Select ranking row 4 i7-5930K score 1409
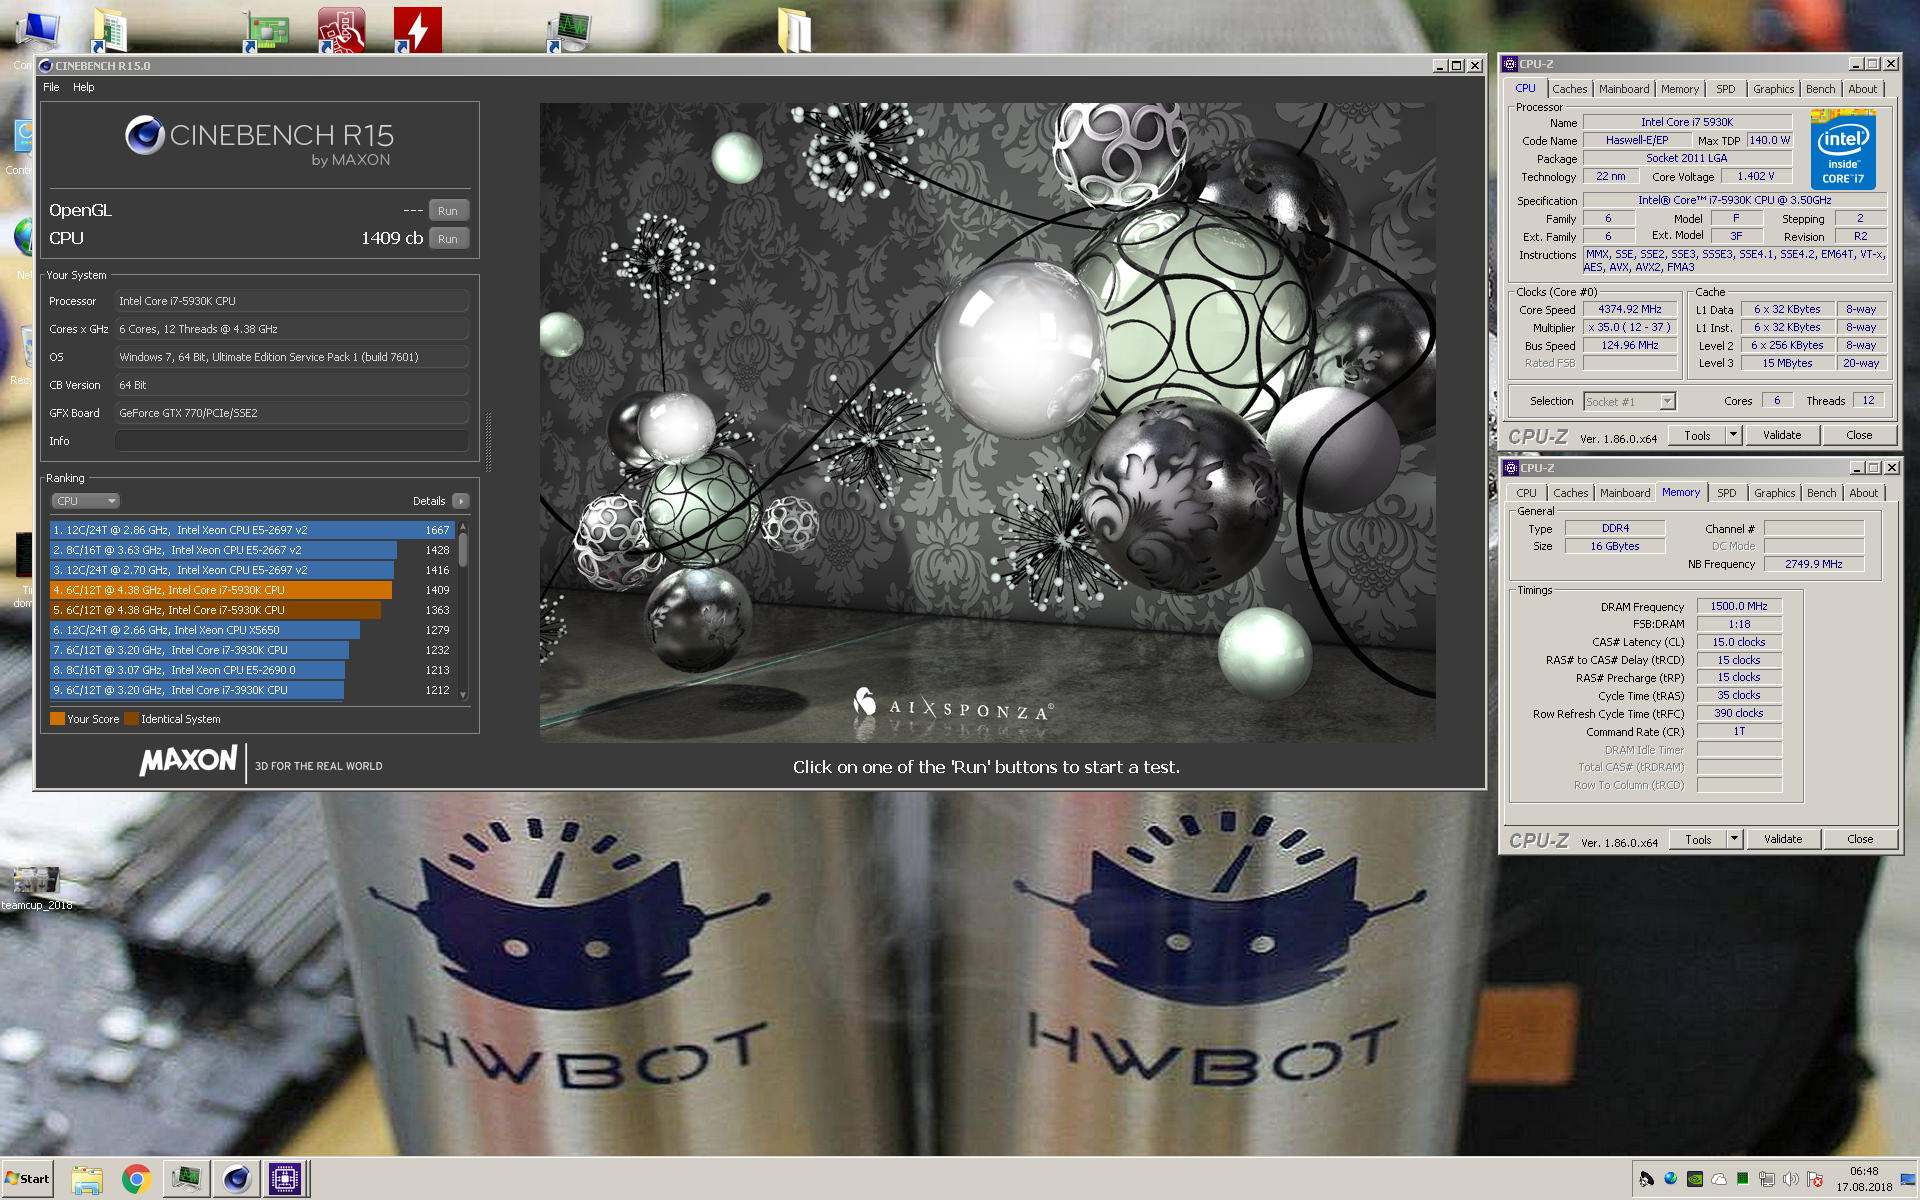The image size is (1920, 1200). point(252,590)
